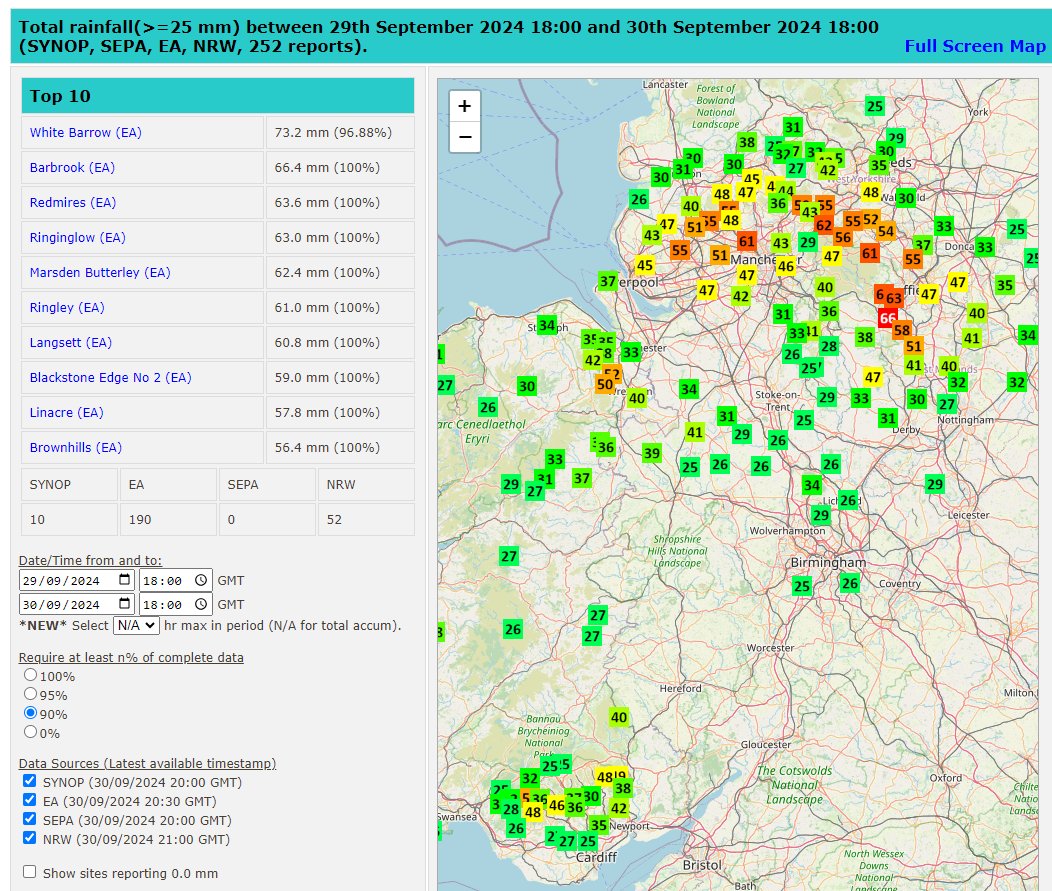Select 100% complete data requirement

30,675
